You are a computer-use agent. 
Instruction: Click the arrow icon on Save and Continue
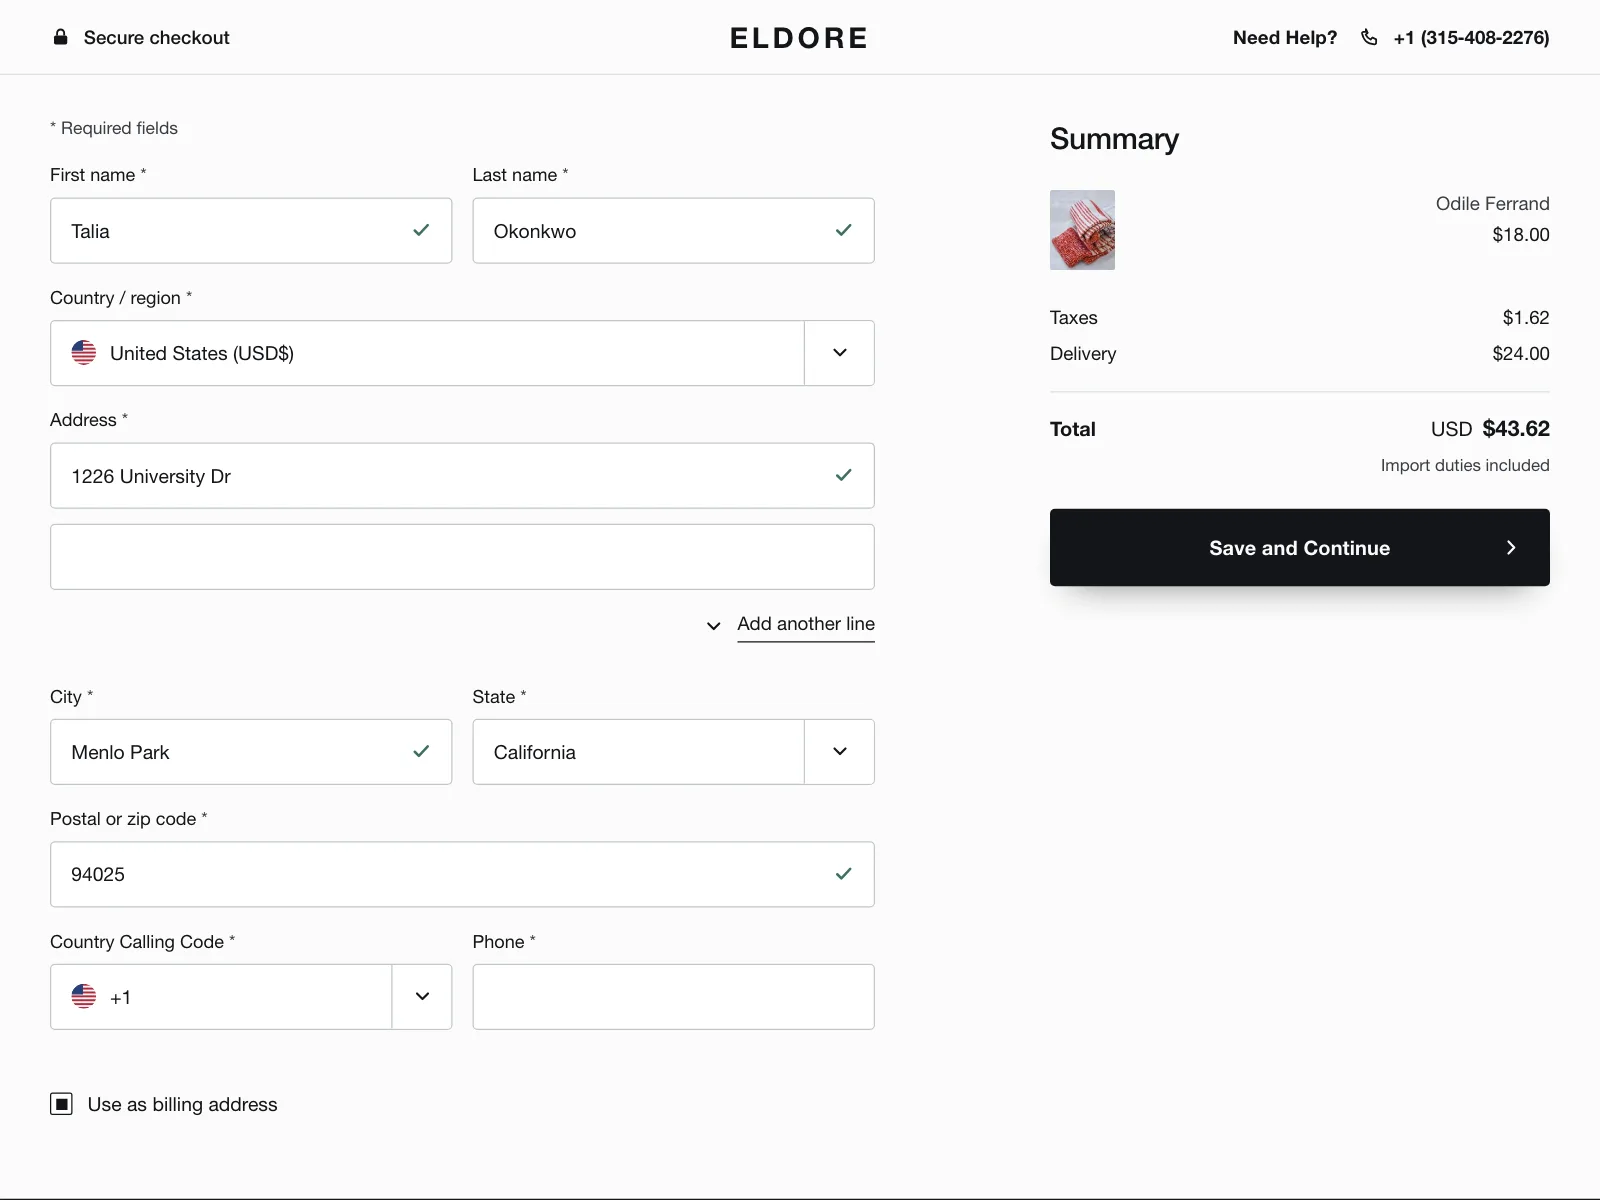tap(1511, 547)
